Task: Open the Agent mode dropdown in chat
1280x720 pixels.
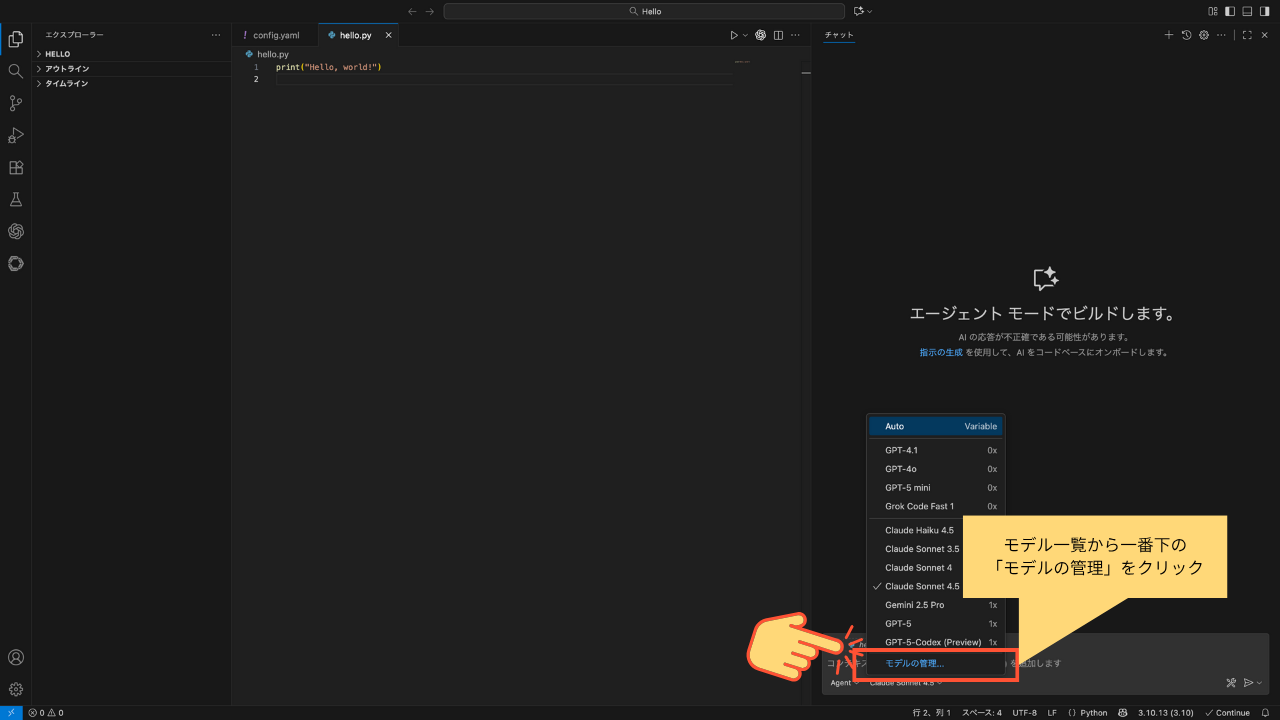Action: pos(842,682)
